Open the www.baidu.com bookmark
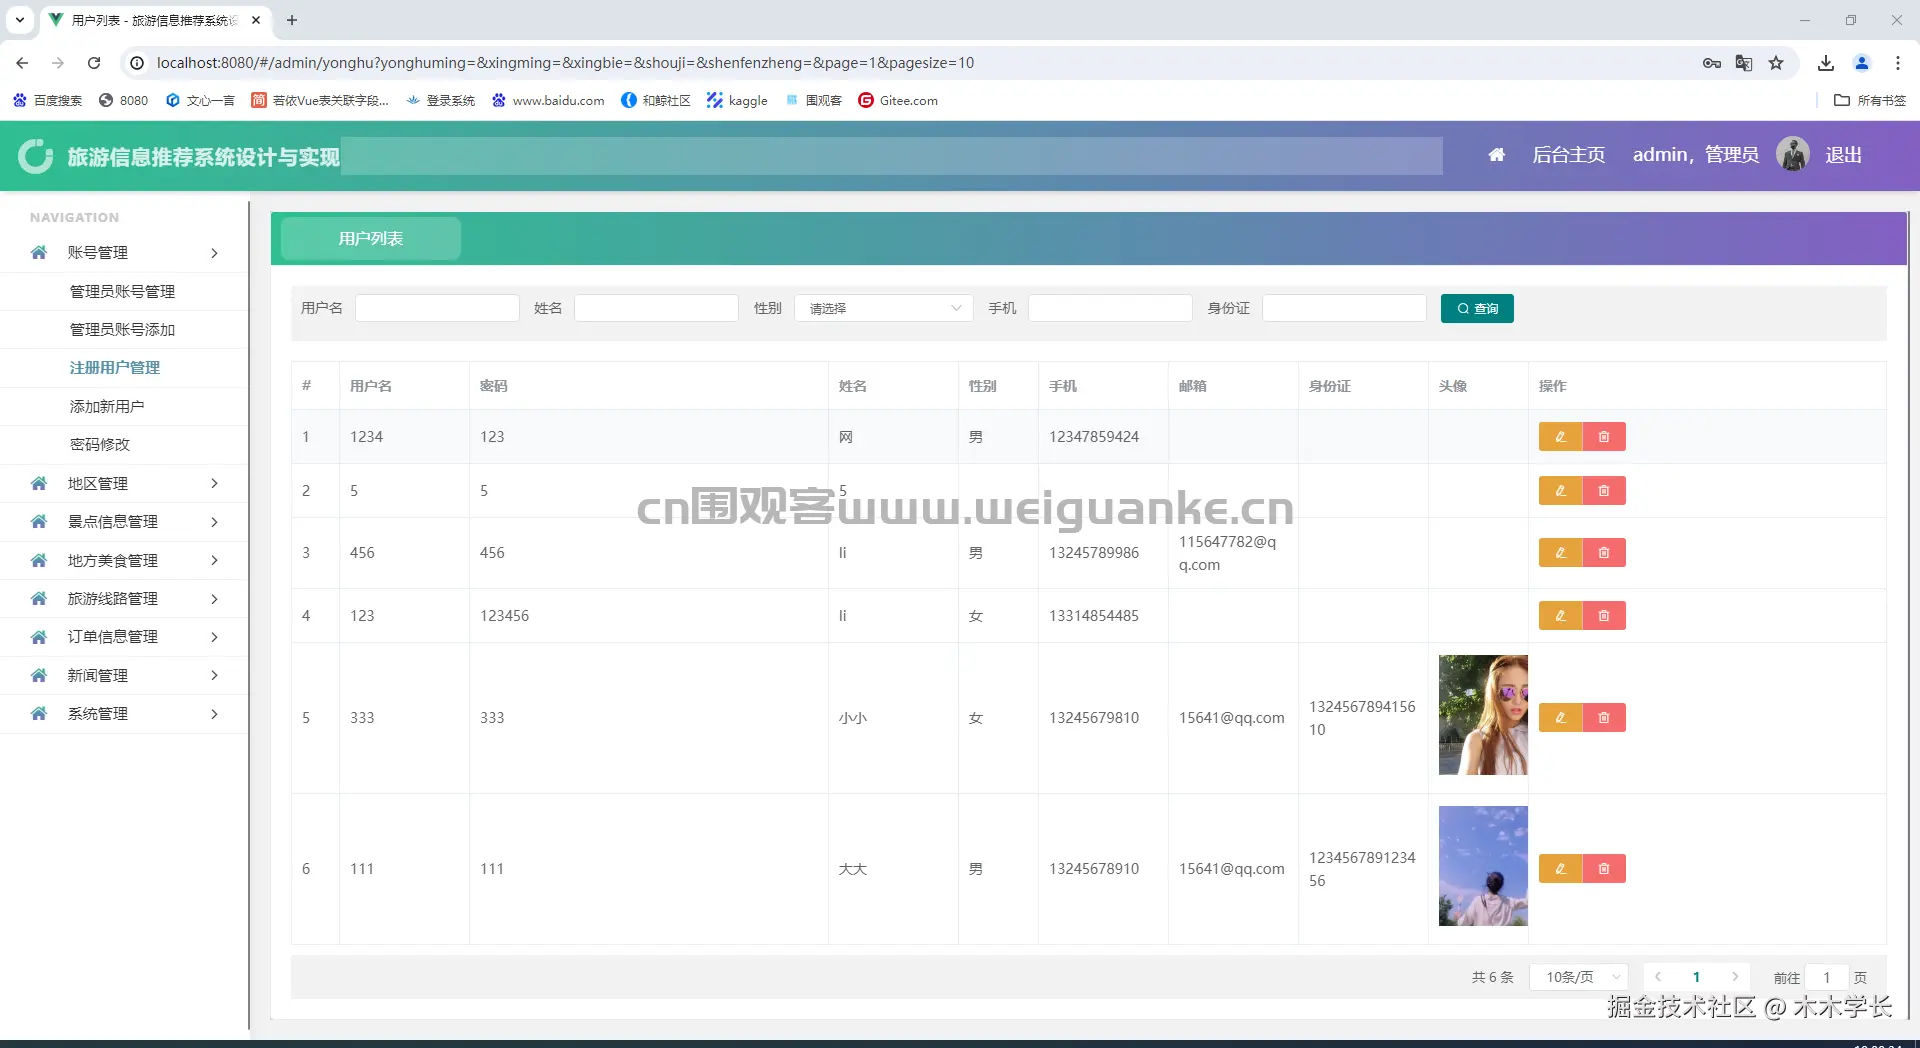Image resolution: width=1920 pixels, height=1048 pixels. click(548, 100)
